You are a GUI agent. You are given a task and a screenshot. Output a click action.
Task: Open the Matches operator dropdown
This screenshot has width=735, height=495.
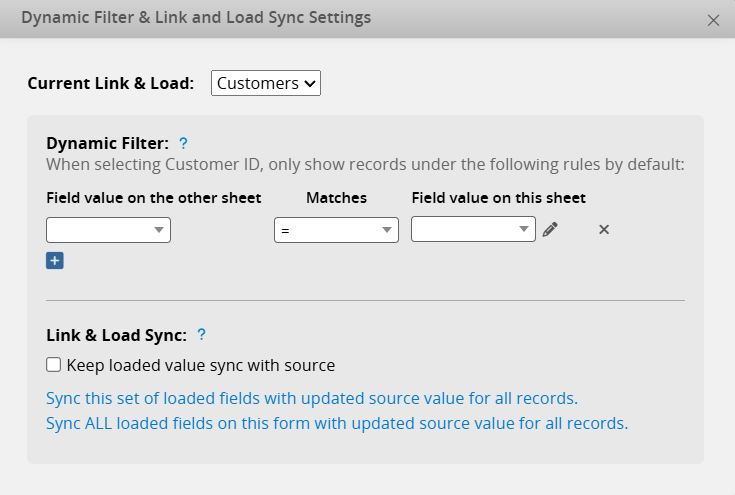[336, 230]
